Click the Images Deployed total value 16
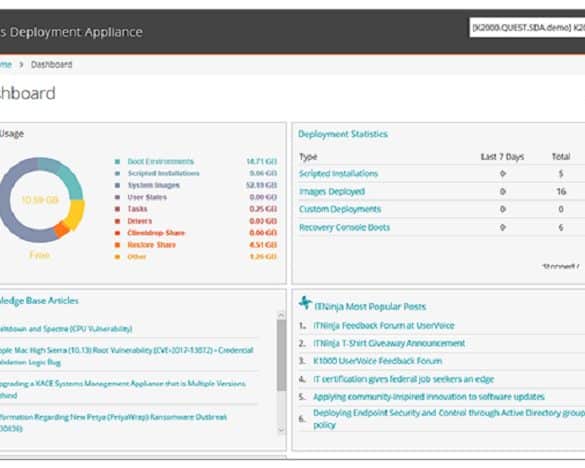This screenshot has height=468, width=585. click(561, 192)
